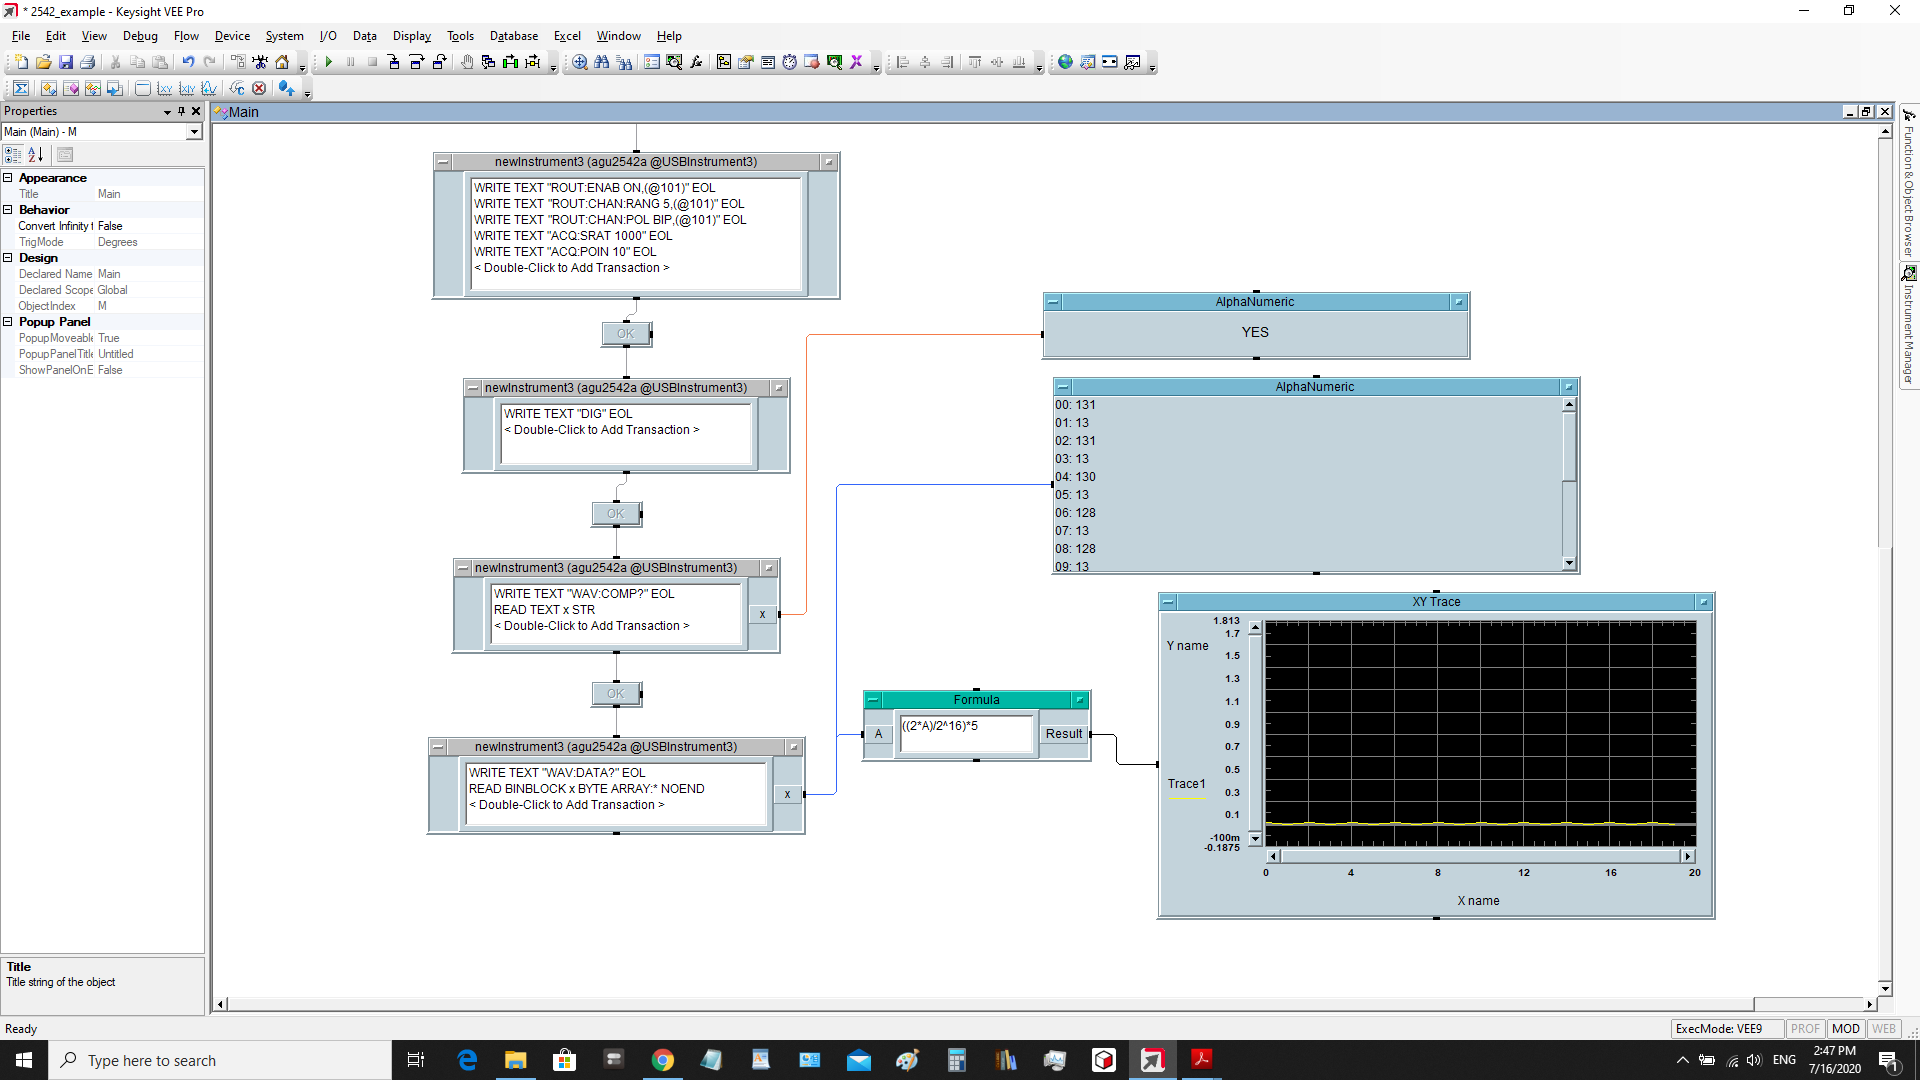This screenshot has width=1920, height=1080.
Task: Click the globe Web toolbar icon
Action: [x=1065, y=62]
